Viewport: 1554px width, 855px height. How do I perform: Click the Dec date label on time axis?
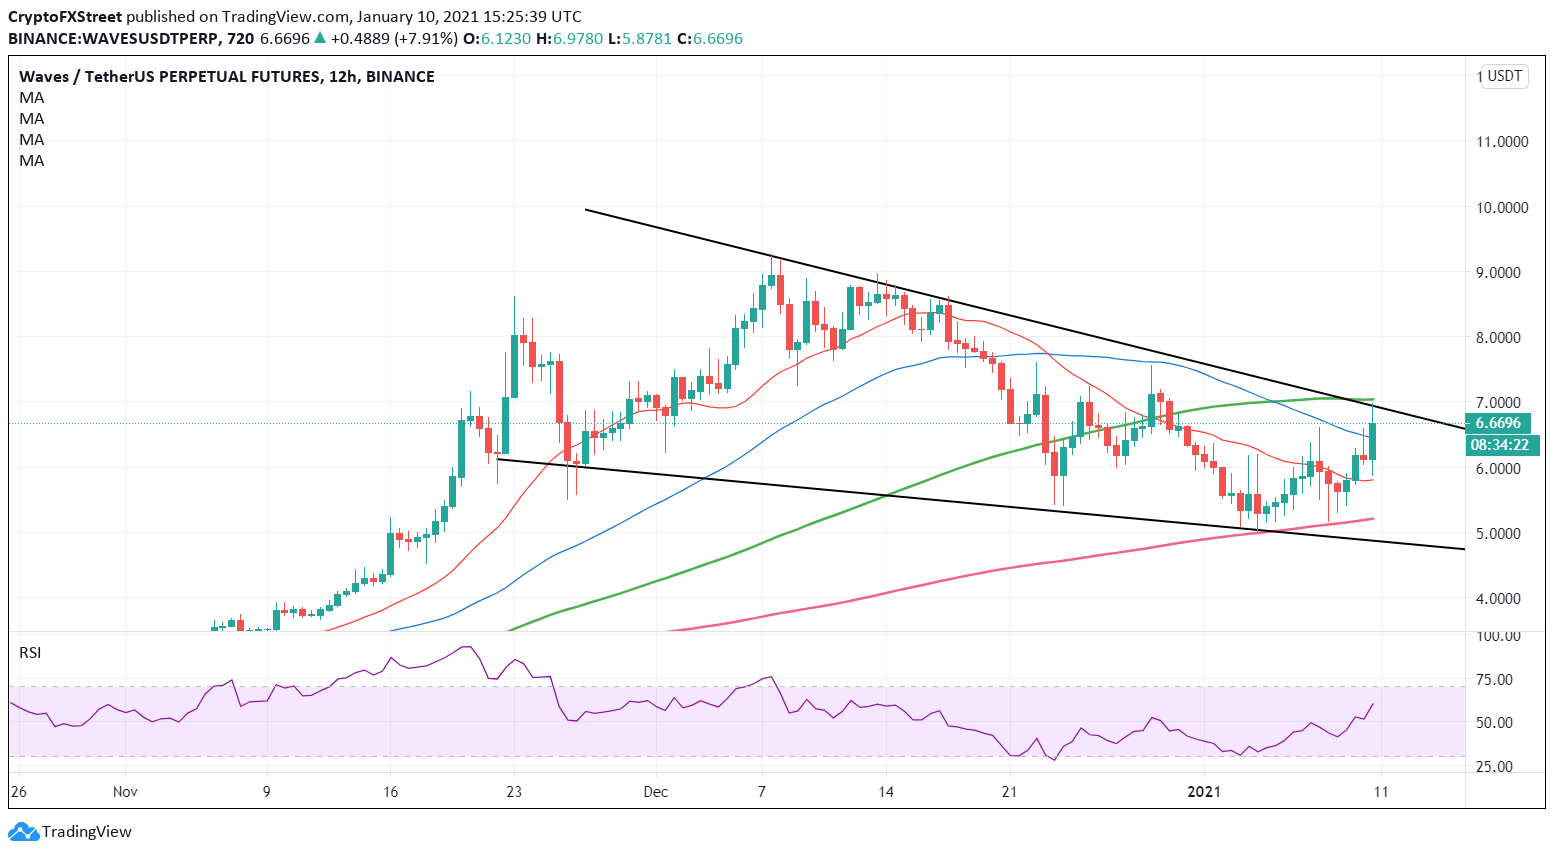point(656,792)
